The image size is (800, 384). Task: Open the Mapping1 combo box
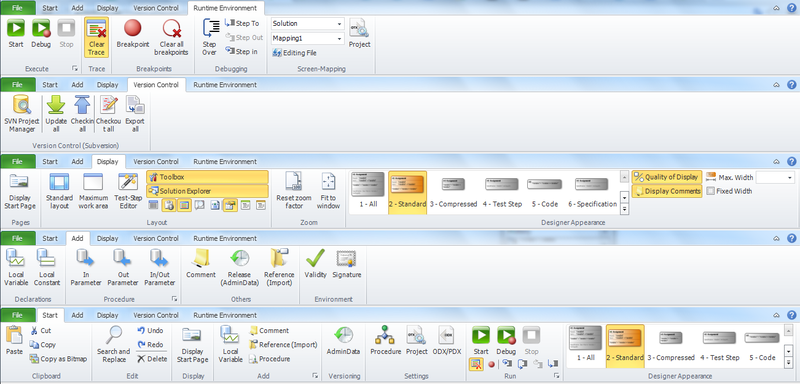[308, 38]
